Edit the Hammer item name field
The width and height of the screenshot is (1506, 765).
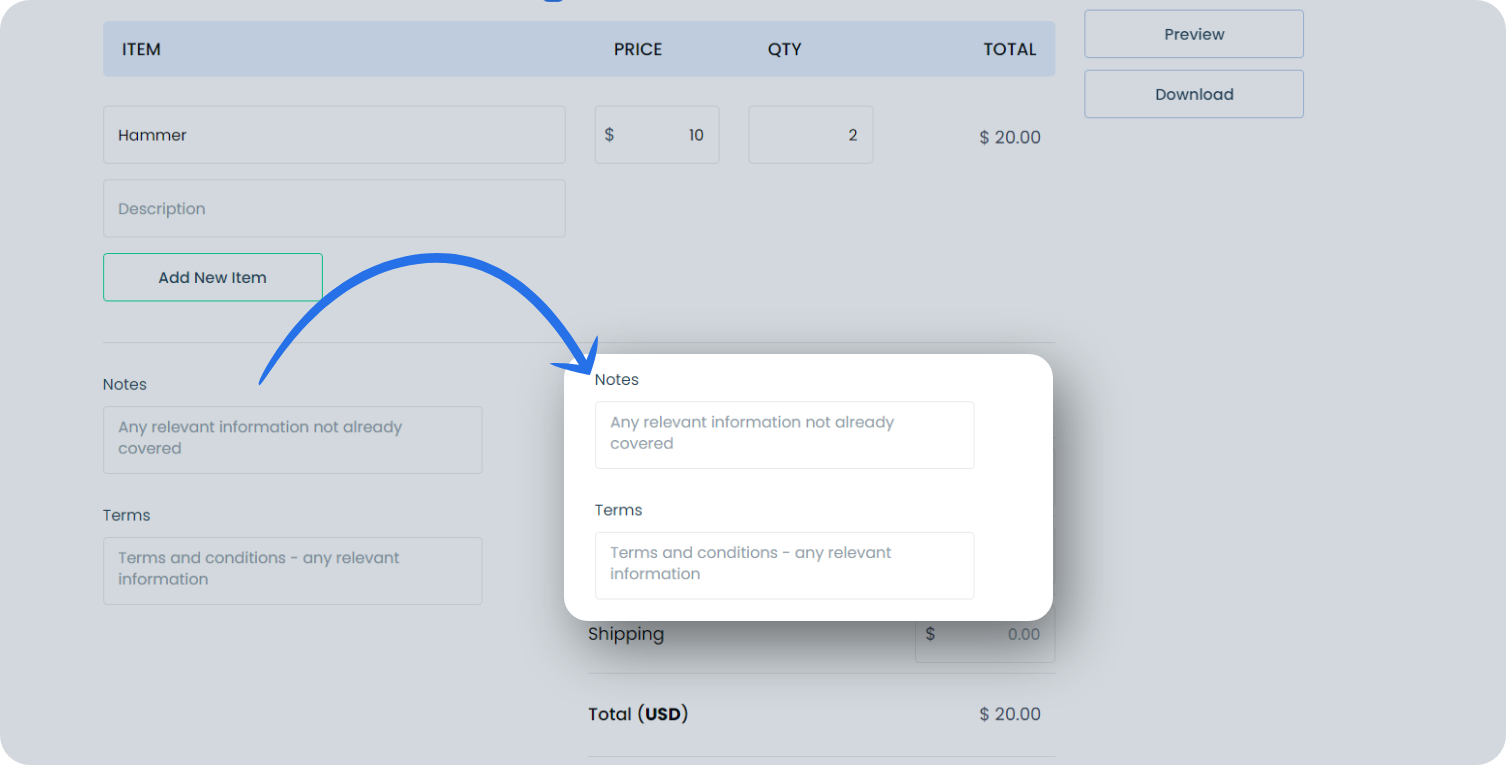pyautogui.click(x=334, y=135)
